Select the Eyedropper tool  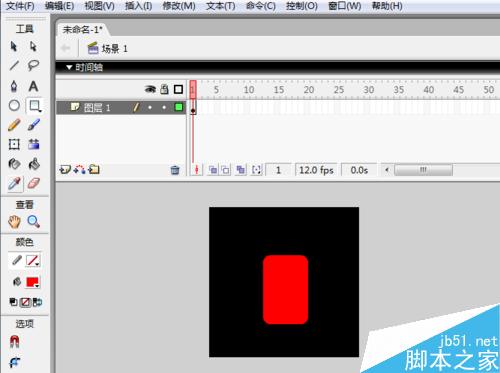coord(14,184)
